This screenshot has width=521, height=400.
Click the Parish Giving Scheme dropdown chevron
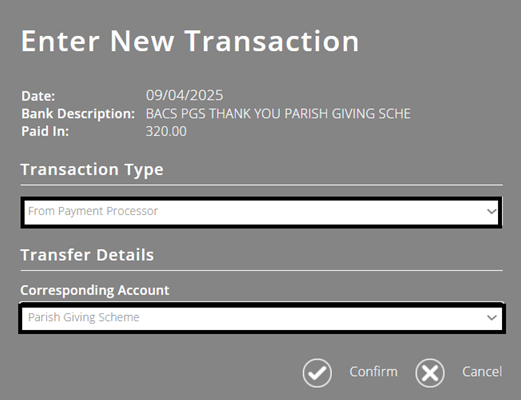492,317
